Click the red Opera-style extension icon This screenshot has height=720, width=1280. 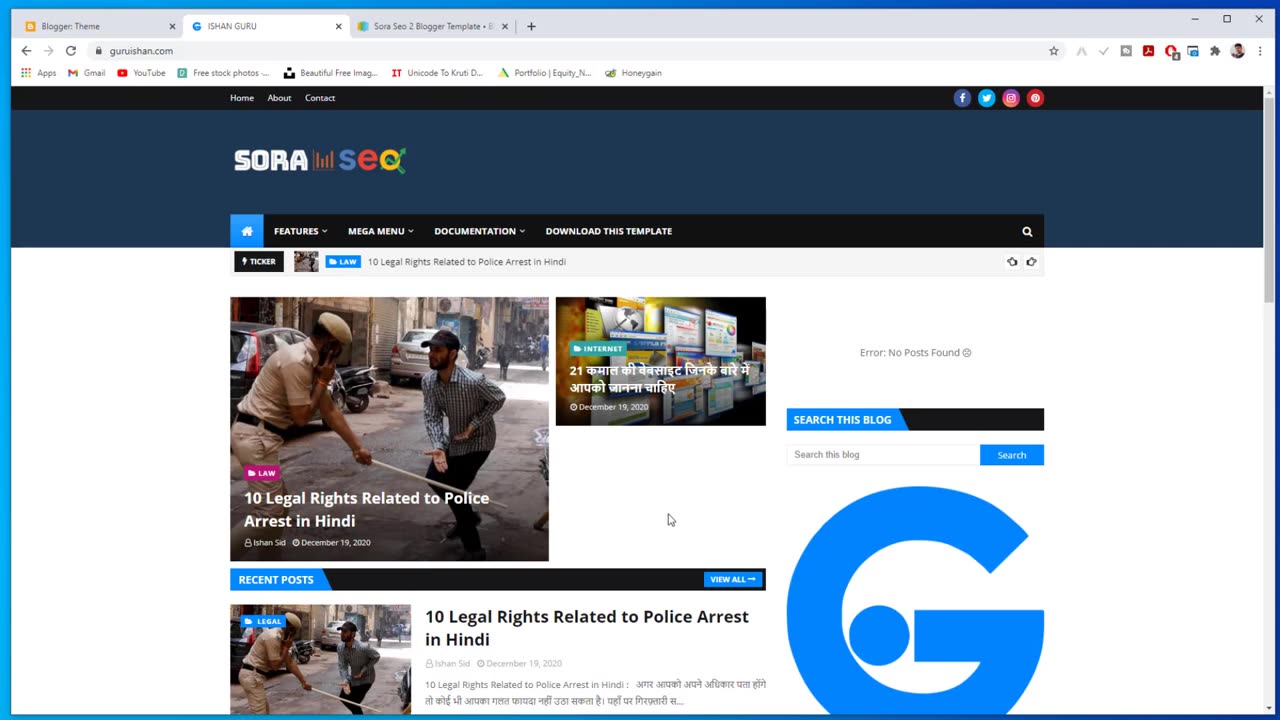(x=1171, y=51)
